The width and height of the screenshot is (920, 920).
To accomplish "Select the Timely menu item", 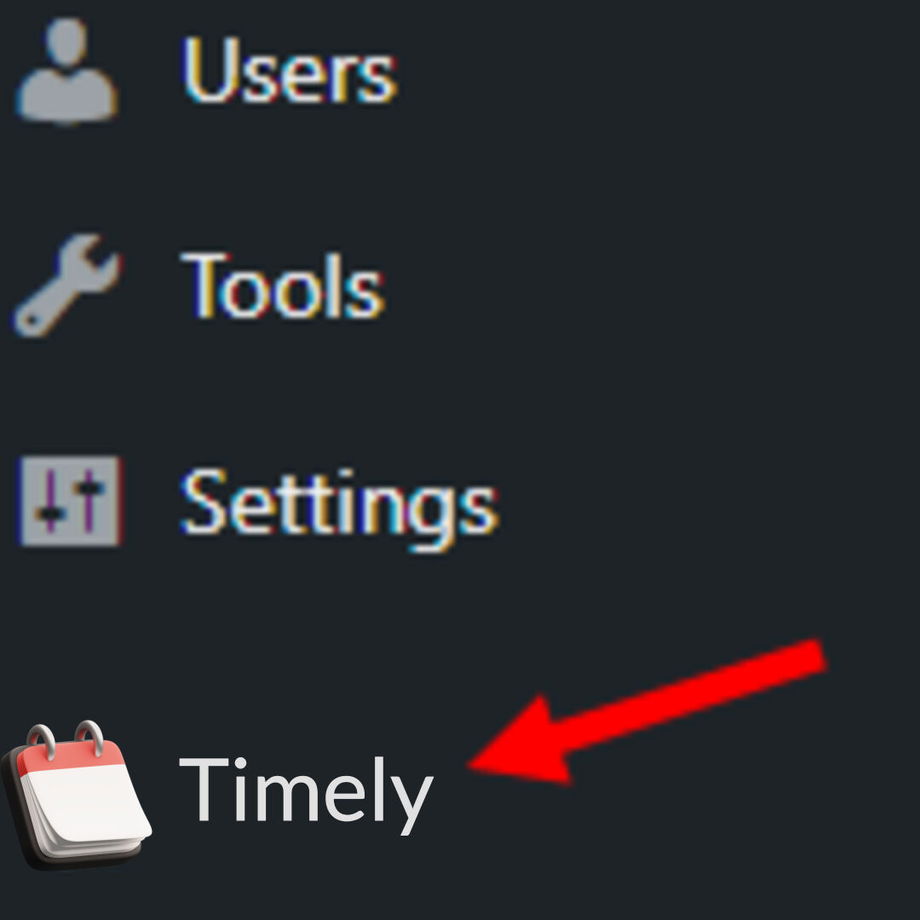I will [217, 795].
